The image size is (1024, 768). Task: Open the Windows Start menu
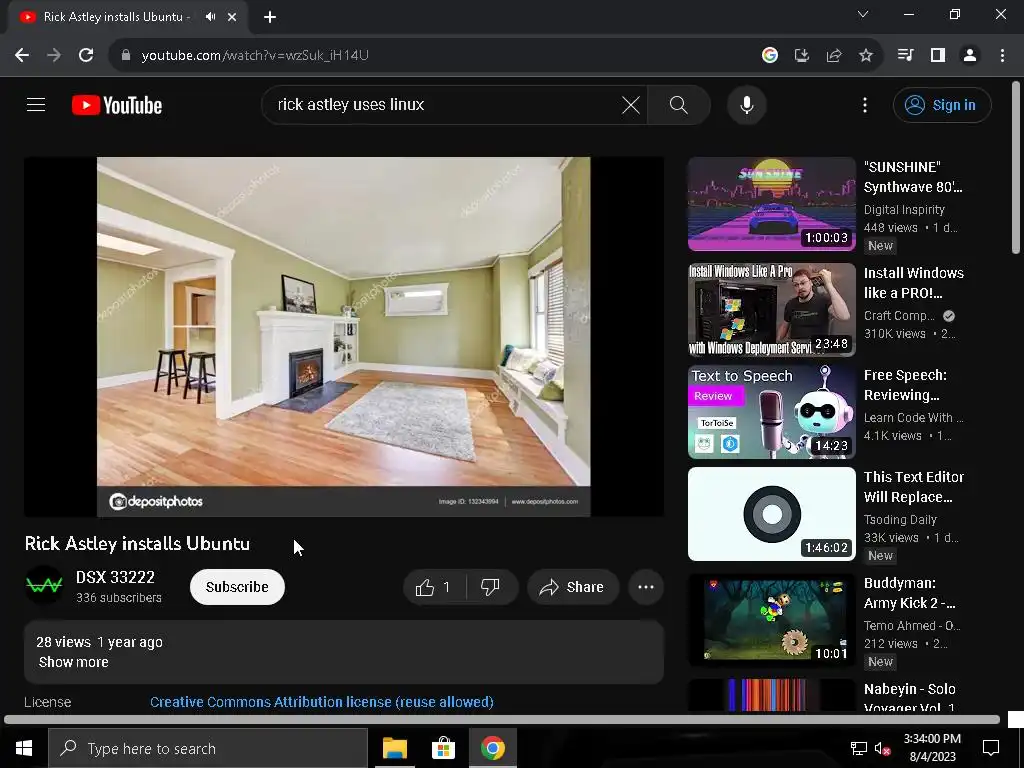24,748
